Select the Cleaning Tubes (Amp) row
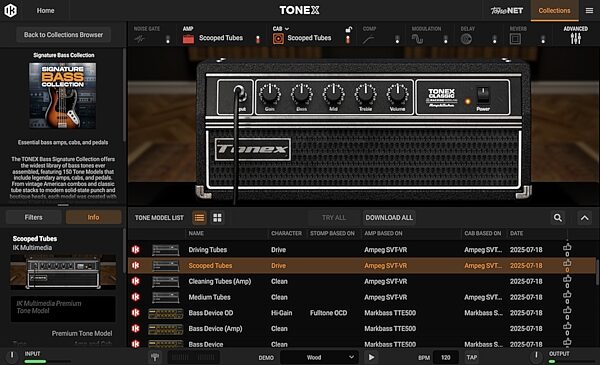Screen dimensions: 600x365 (362, 281)
